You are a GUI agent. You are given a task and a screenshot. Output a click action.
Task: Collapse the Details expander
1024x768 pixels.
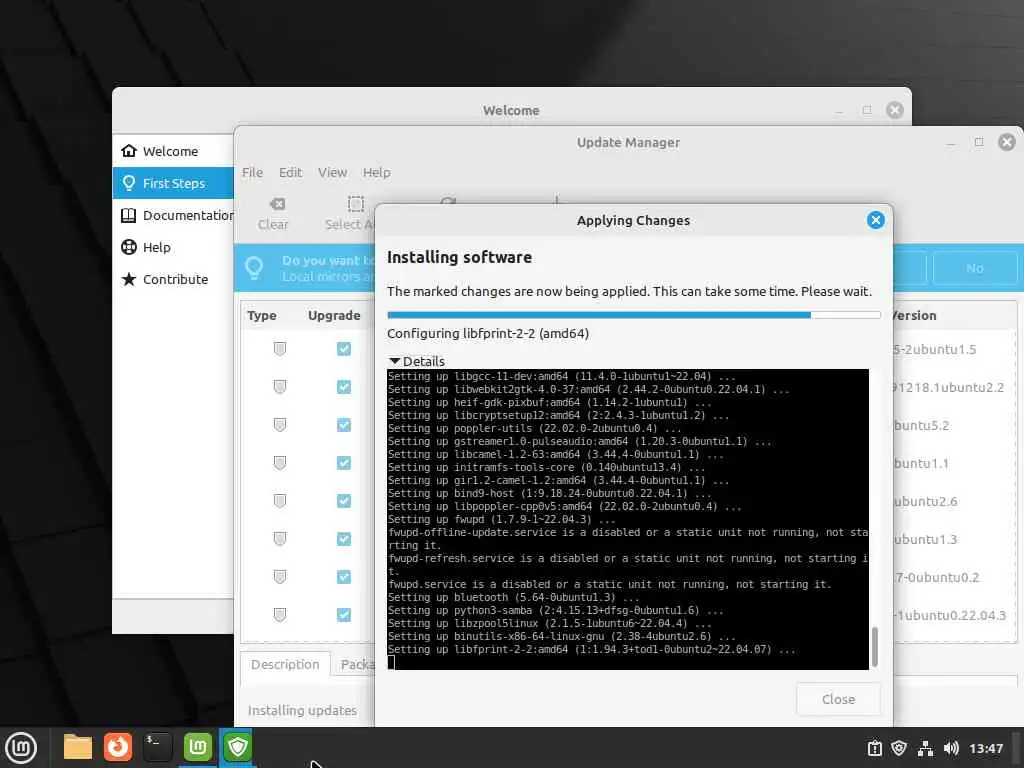pos(417,361)
